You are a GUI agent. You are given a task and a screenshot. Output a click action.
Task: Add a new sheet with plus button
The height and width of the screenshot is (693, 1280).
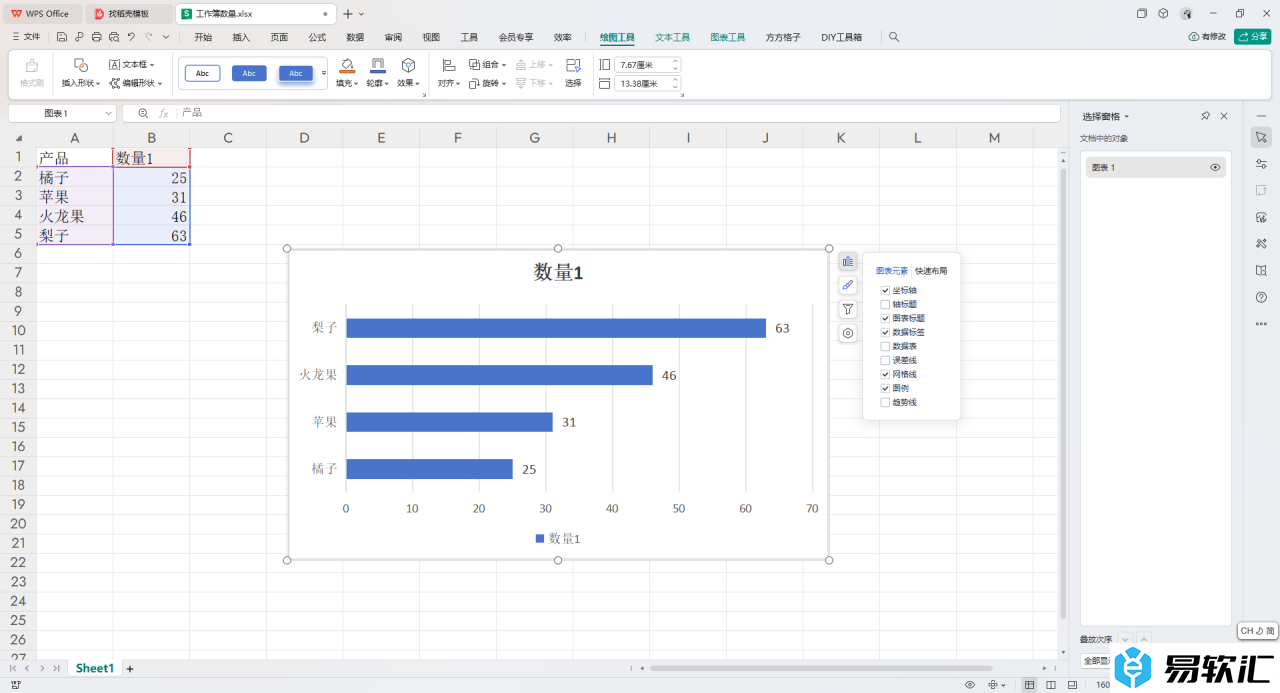[129, 668]
